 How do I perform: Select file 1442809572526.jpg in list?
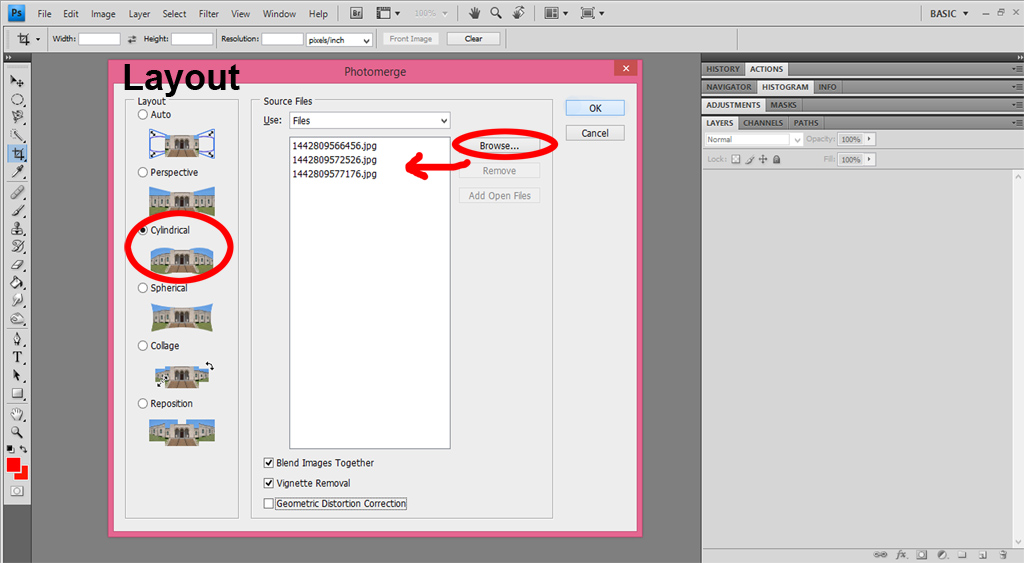[x=334, y=160]
